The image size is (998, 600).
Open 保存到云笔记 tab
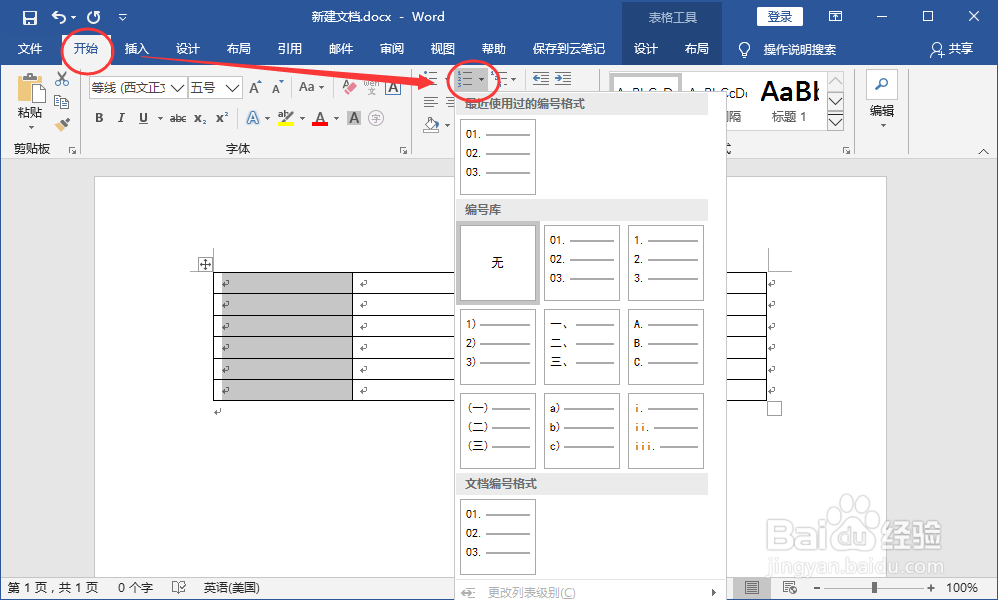(x=569, y=49)
